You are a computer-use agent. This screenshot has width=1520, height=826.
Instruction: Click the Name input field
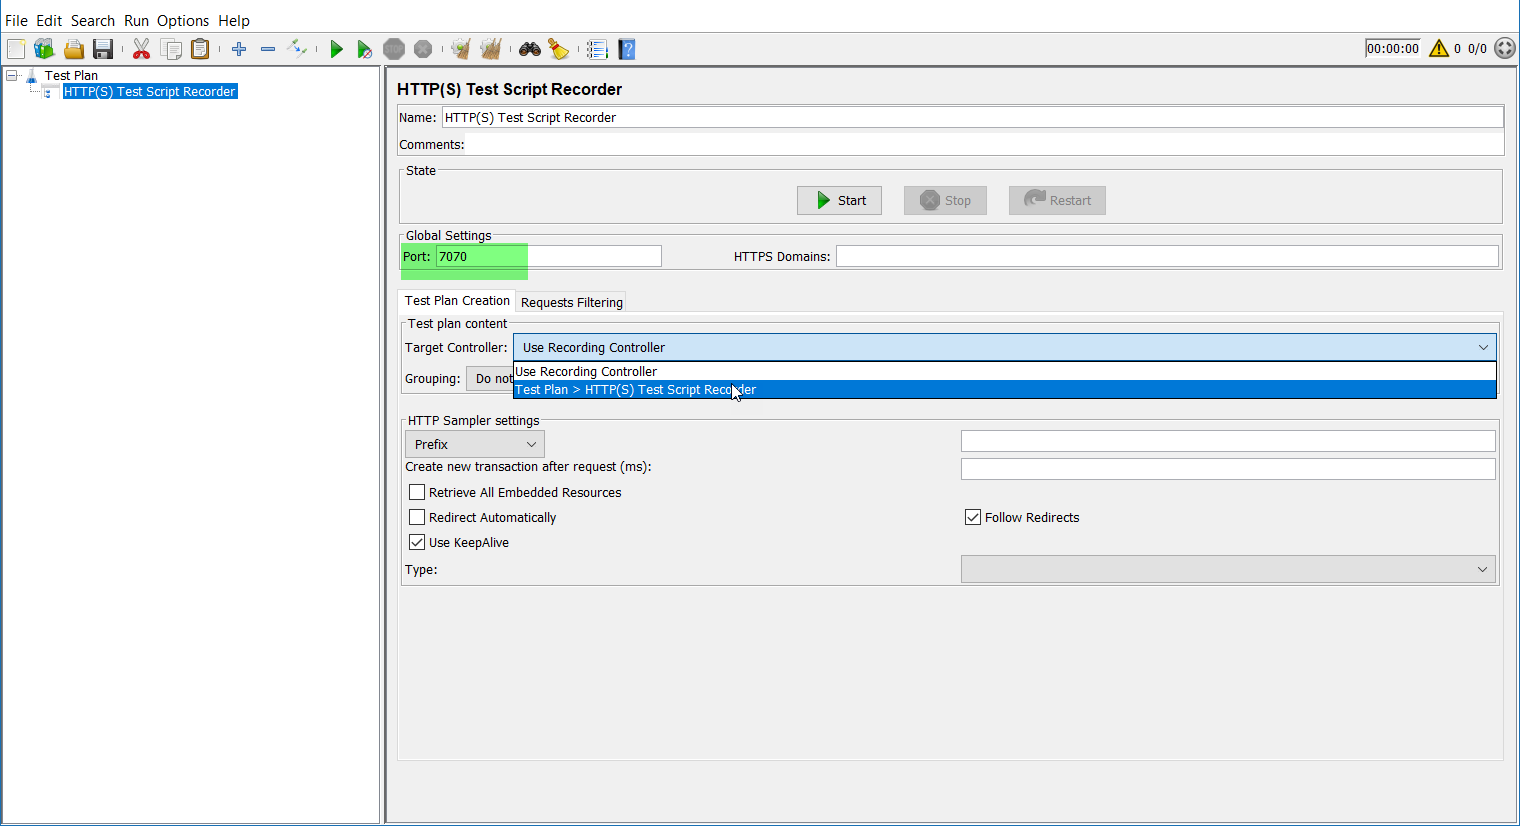pyautogui.click(x=972, y=117)
